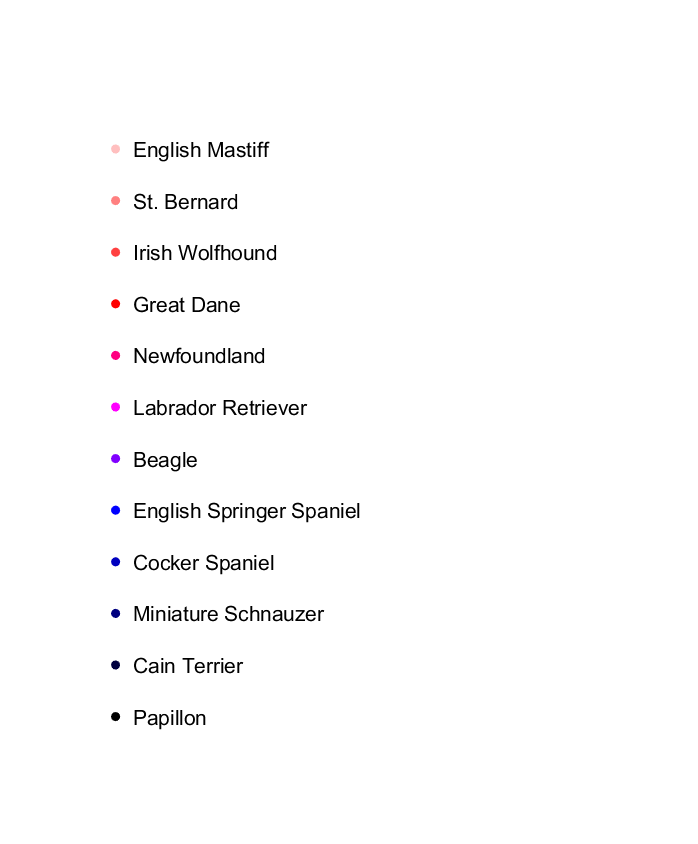Click the blue English Springer Spaniel dot
This screenshot has width=698, height=844.
115,510
